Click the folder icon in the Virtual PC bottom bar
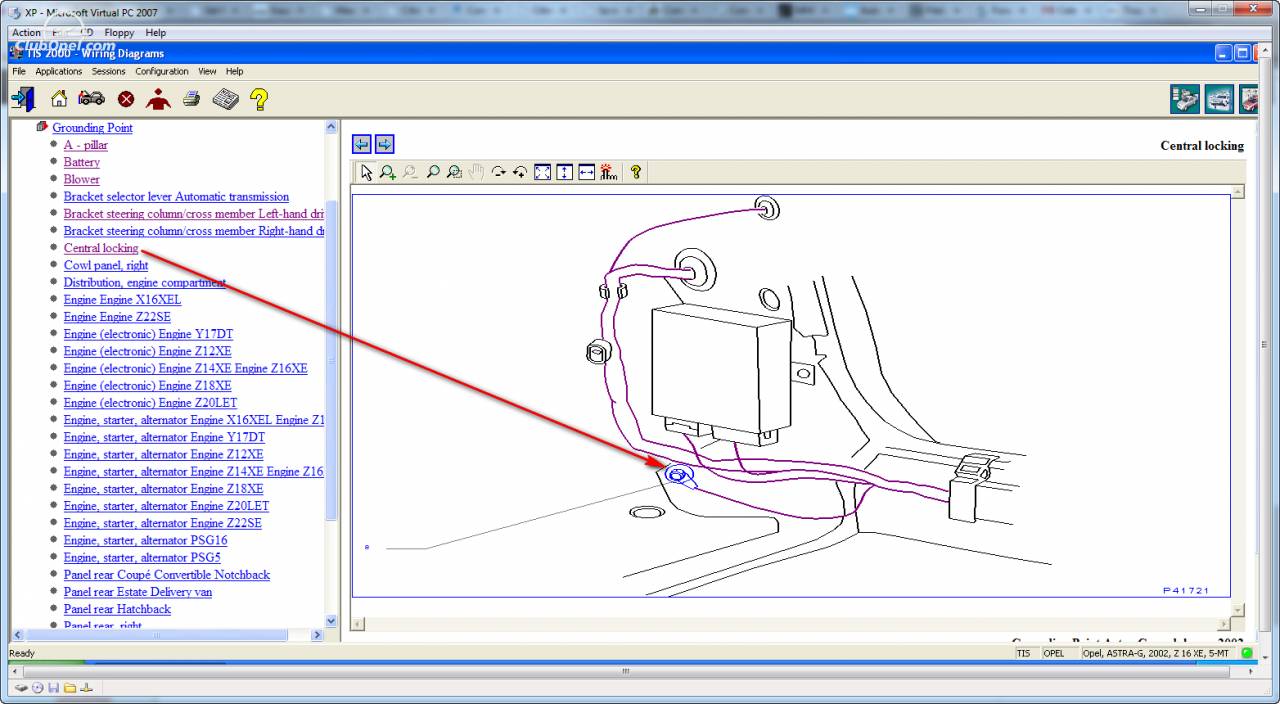This screenshot has height=704, width=1280. [x=70, y=688]
